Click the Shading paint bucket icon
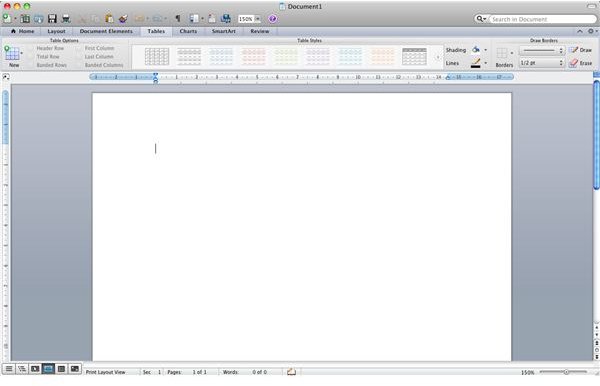The height and width of the screenshot is (386, 600). pos(476,50)
